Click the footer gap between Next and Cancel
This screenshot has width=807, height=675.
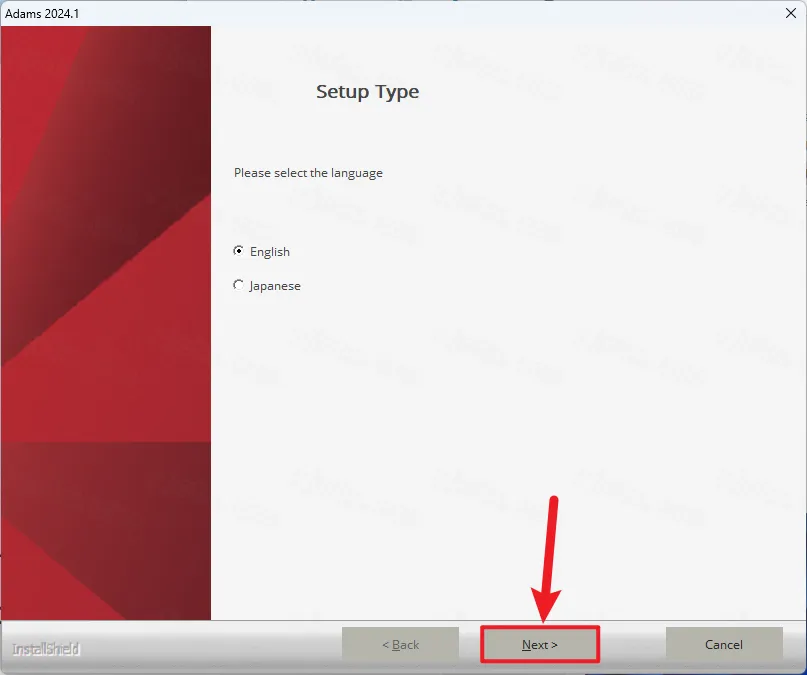632,646
